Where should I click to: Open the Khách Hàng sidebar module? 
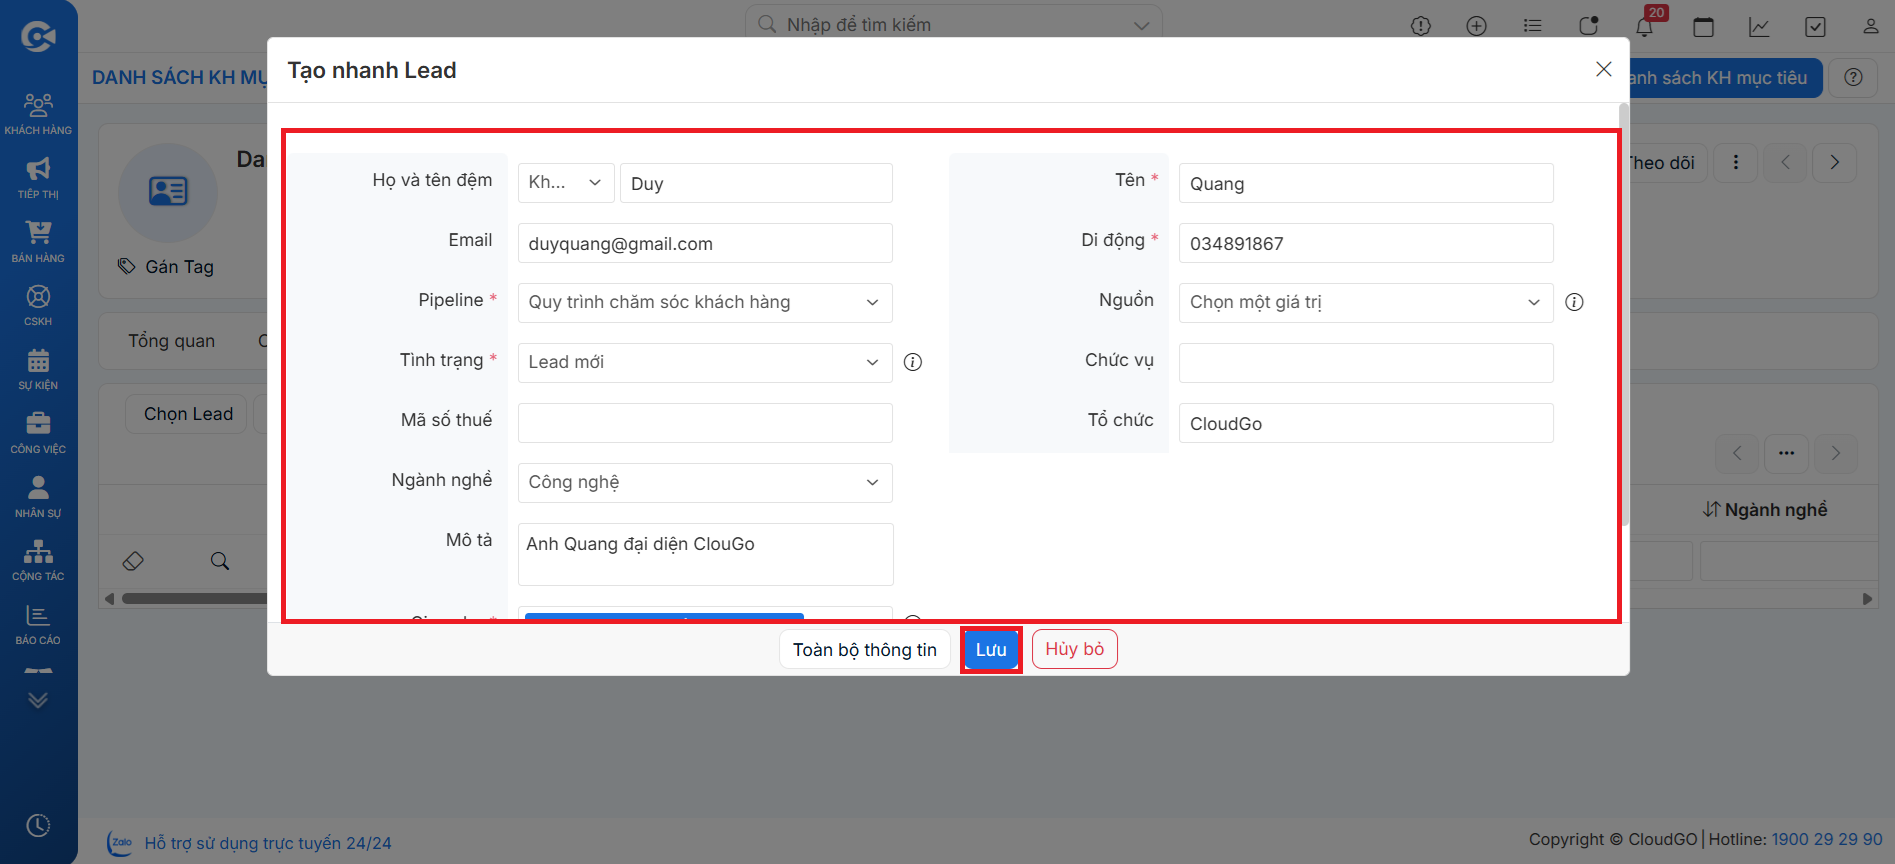[x=38, y=113]
